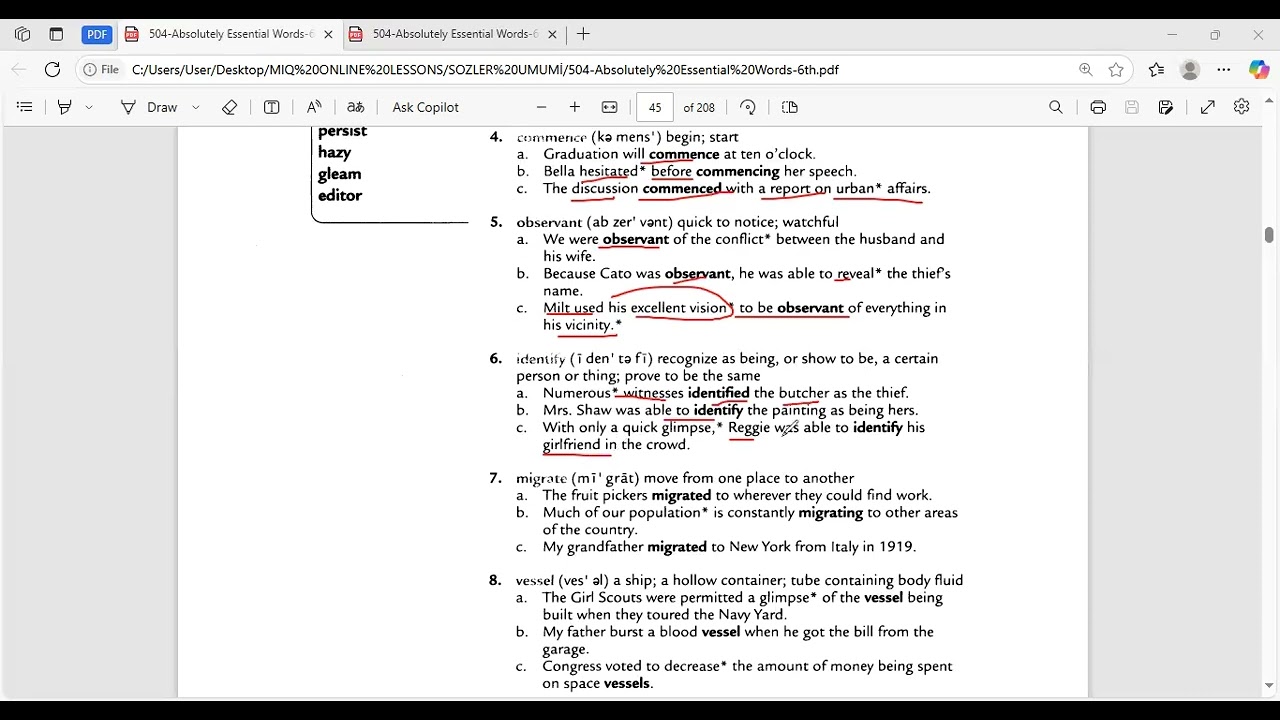Click the browser zoom magnifier icon in address bar
The width and height of the screenshot is (1280, 720).
coord(1086,70)
